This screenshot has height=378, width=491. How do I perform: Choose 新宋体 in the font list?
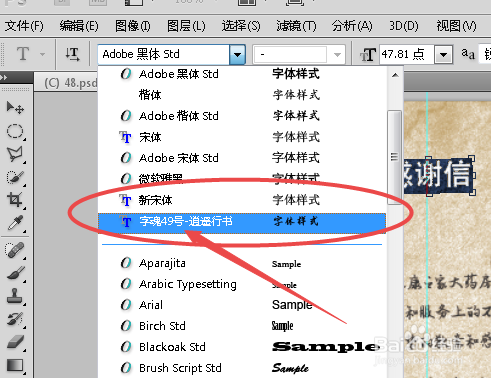pos(242,200)
